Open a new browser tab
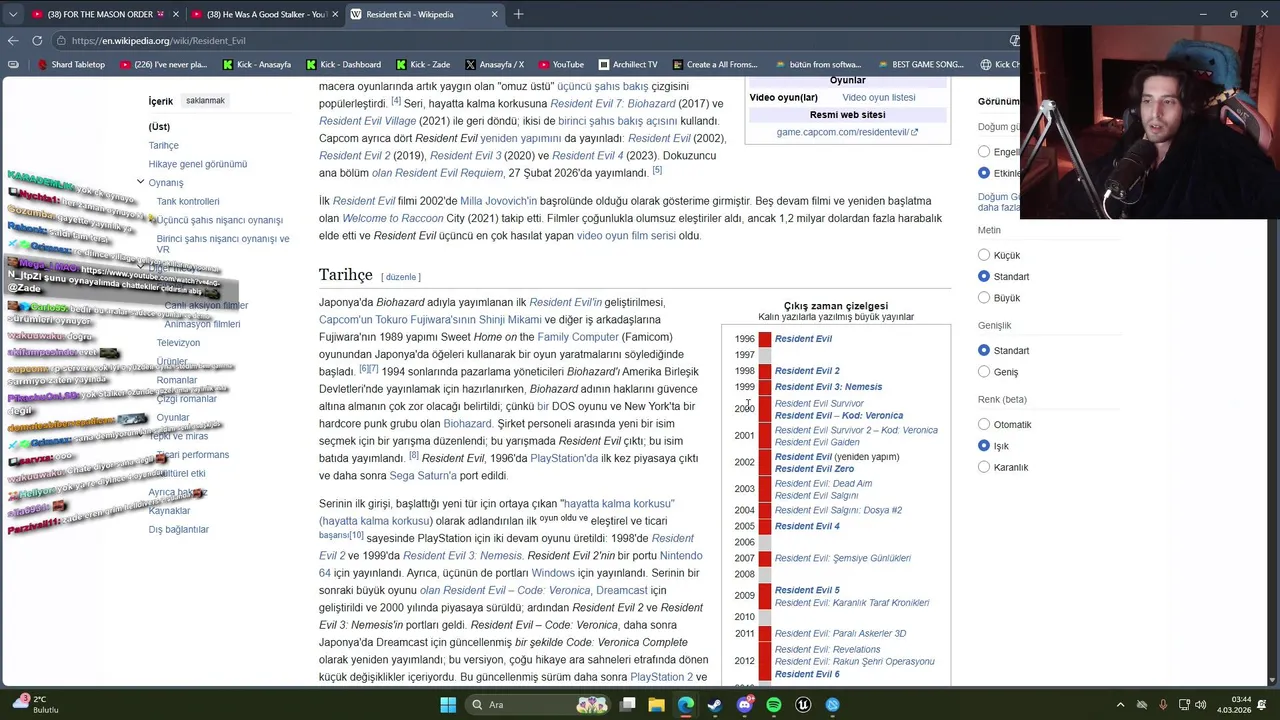This screenshot has height=720, width=1280. (x=518, y=14)
